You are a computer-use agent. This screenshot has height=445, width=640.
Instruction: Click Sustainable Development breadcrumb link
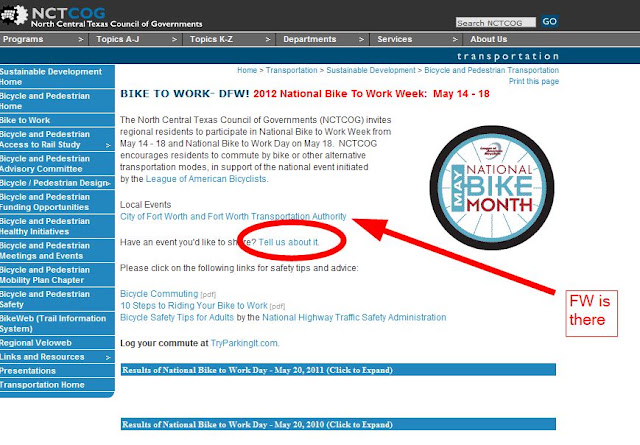[x=371, y=70]
